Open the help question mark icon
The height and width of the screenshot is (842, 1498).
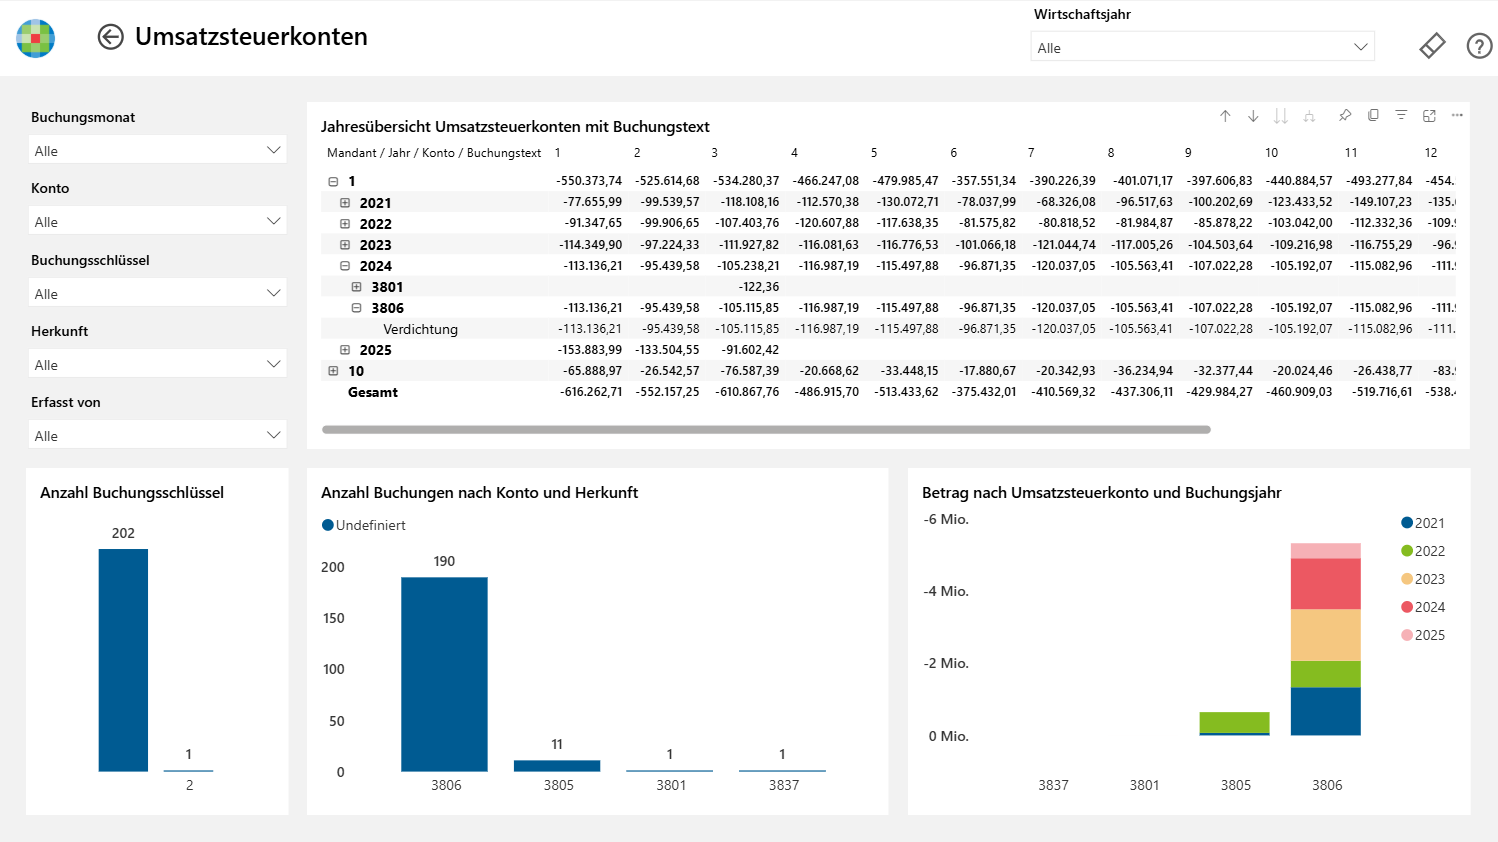1479,46
